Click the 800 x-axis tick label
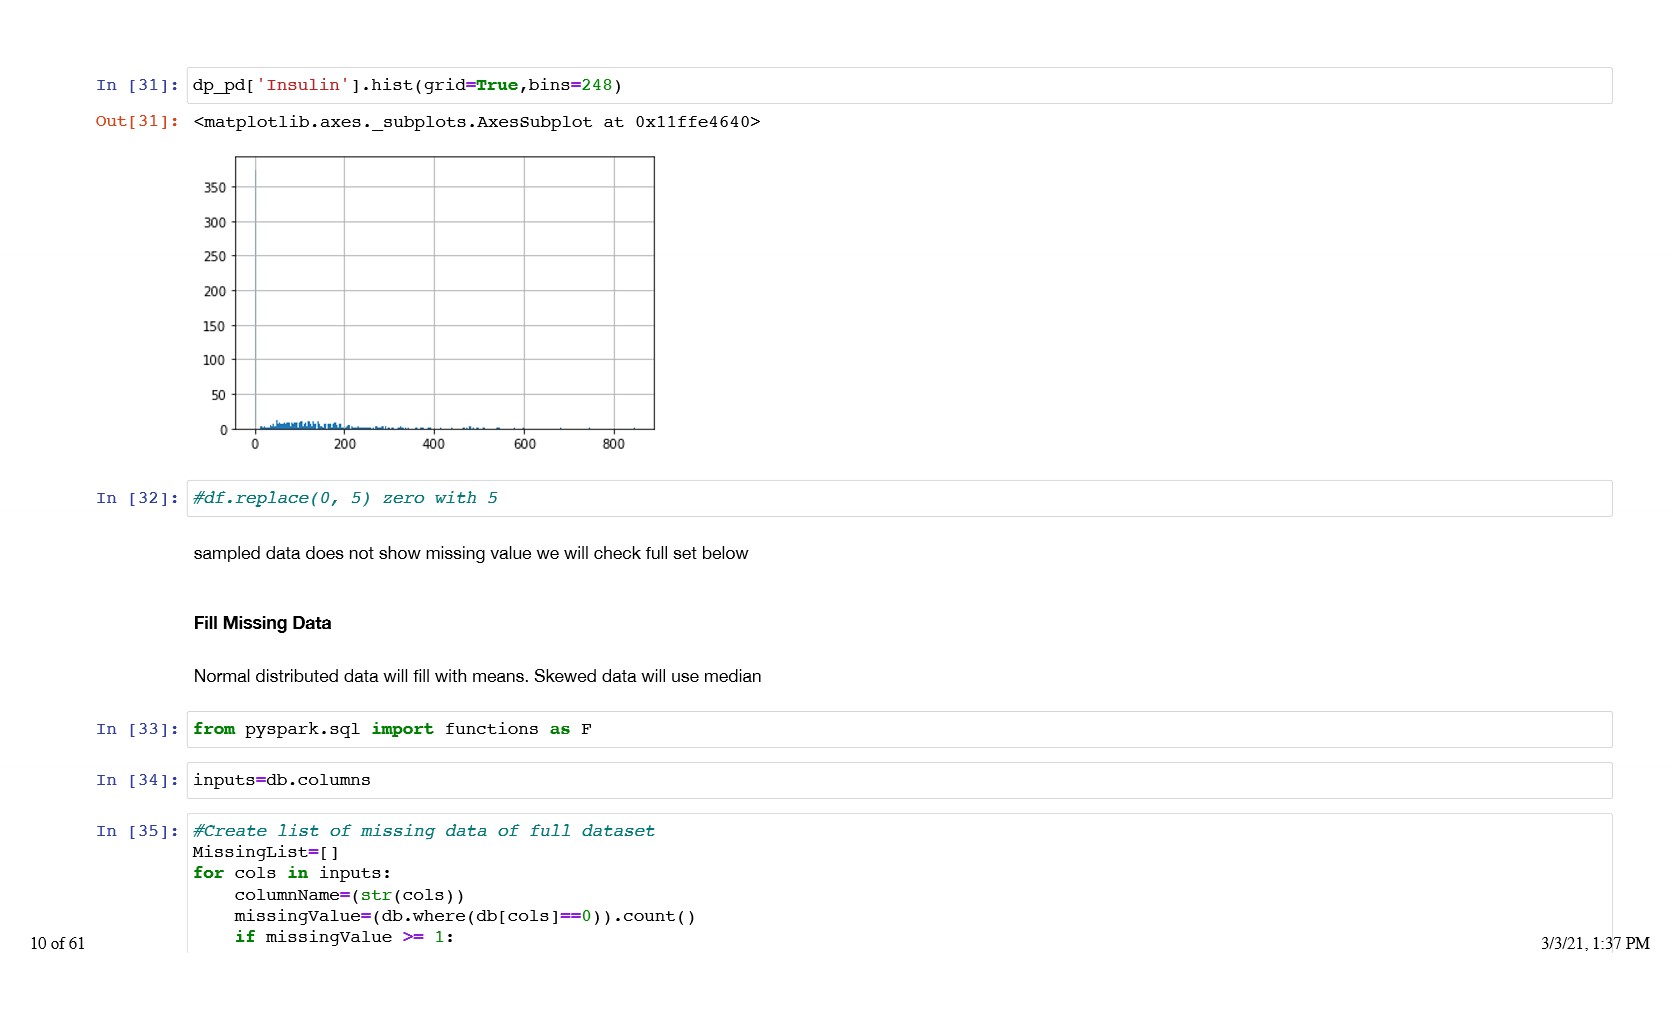This screenshot has height=1020, width=1680. (613, 445)
